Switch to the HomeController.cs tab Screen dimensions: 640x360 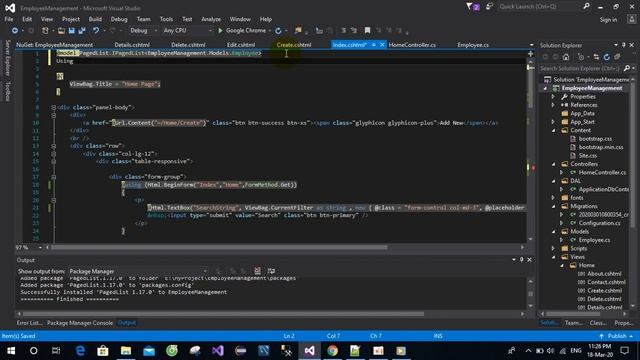pos(412,45)
